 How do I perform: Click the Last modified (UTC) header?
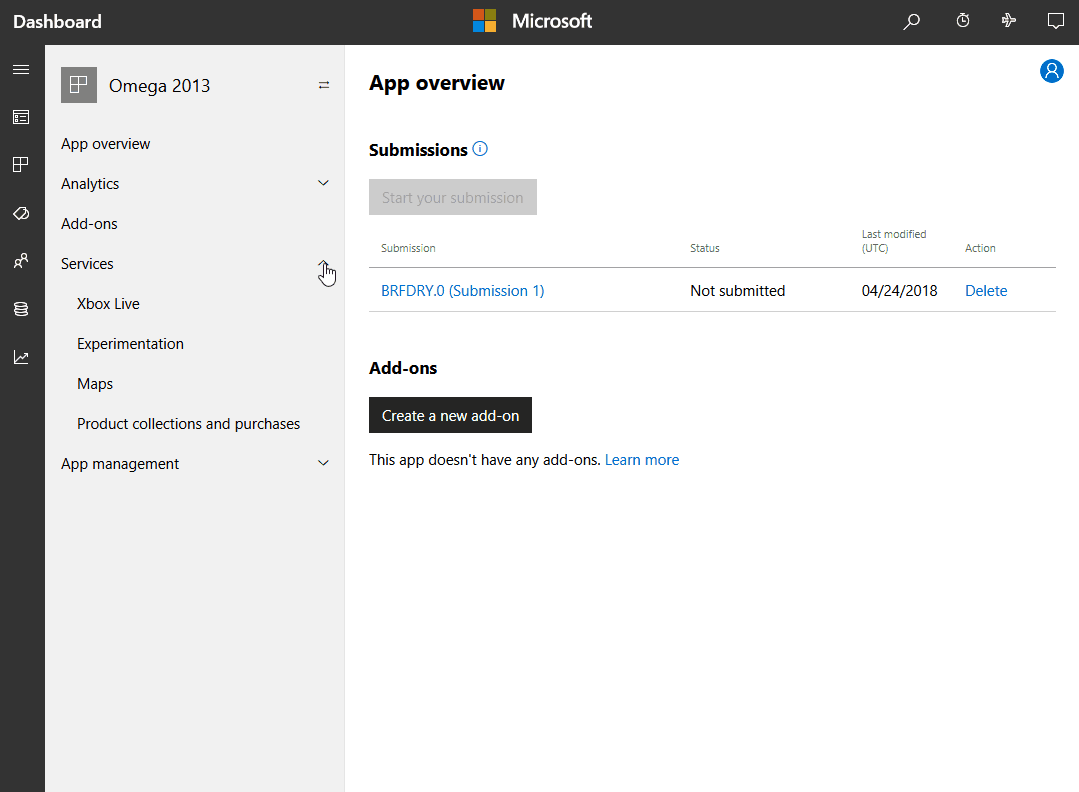pos(894,241)
